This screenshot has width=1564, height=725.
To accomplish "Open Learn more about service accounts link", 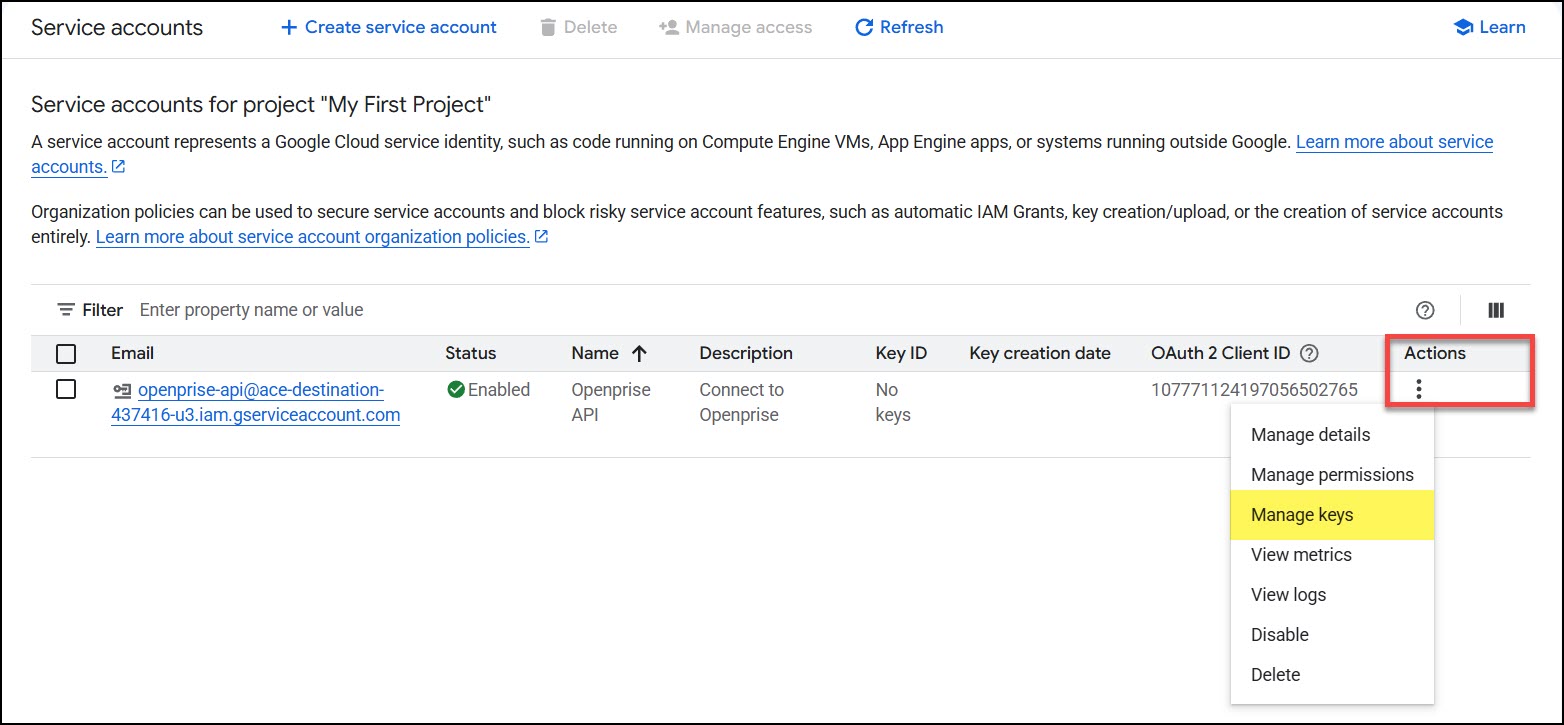I will pyautogui.click(x=1395, y=142).
